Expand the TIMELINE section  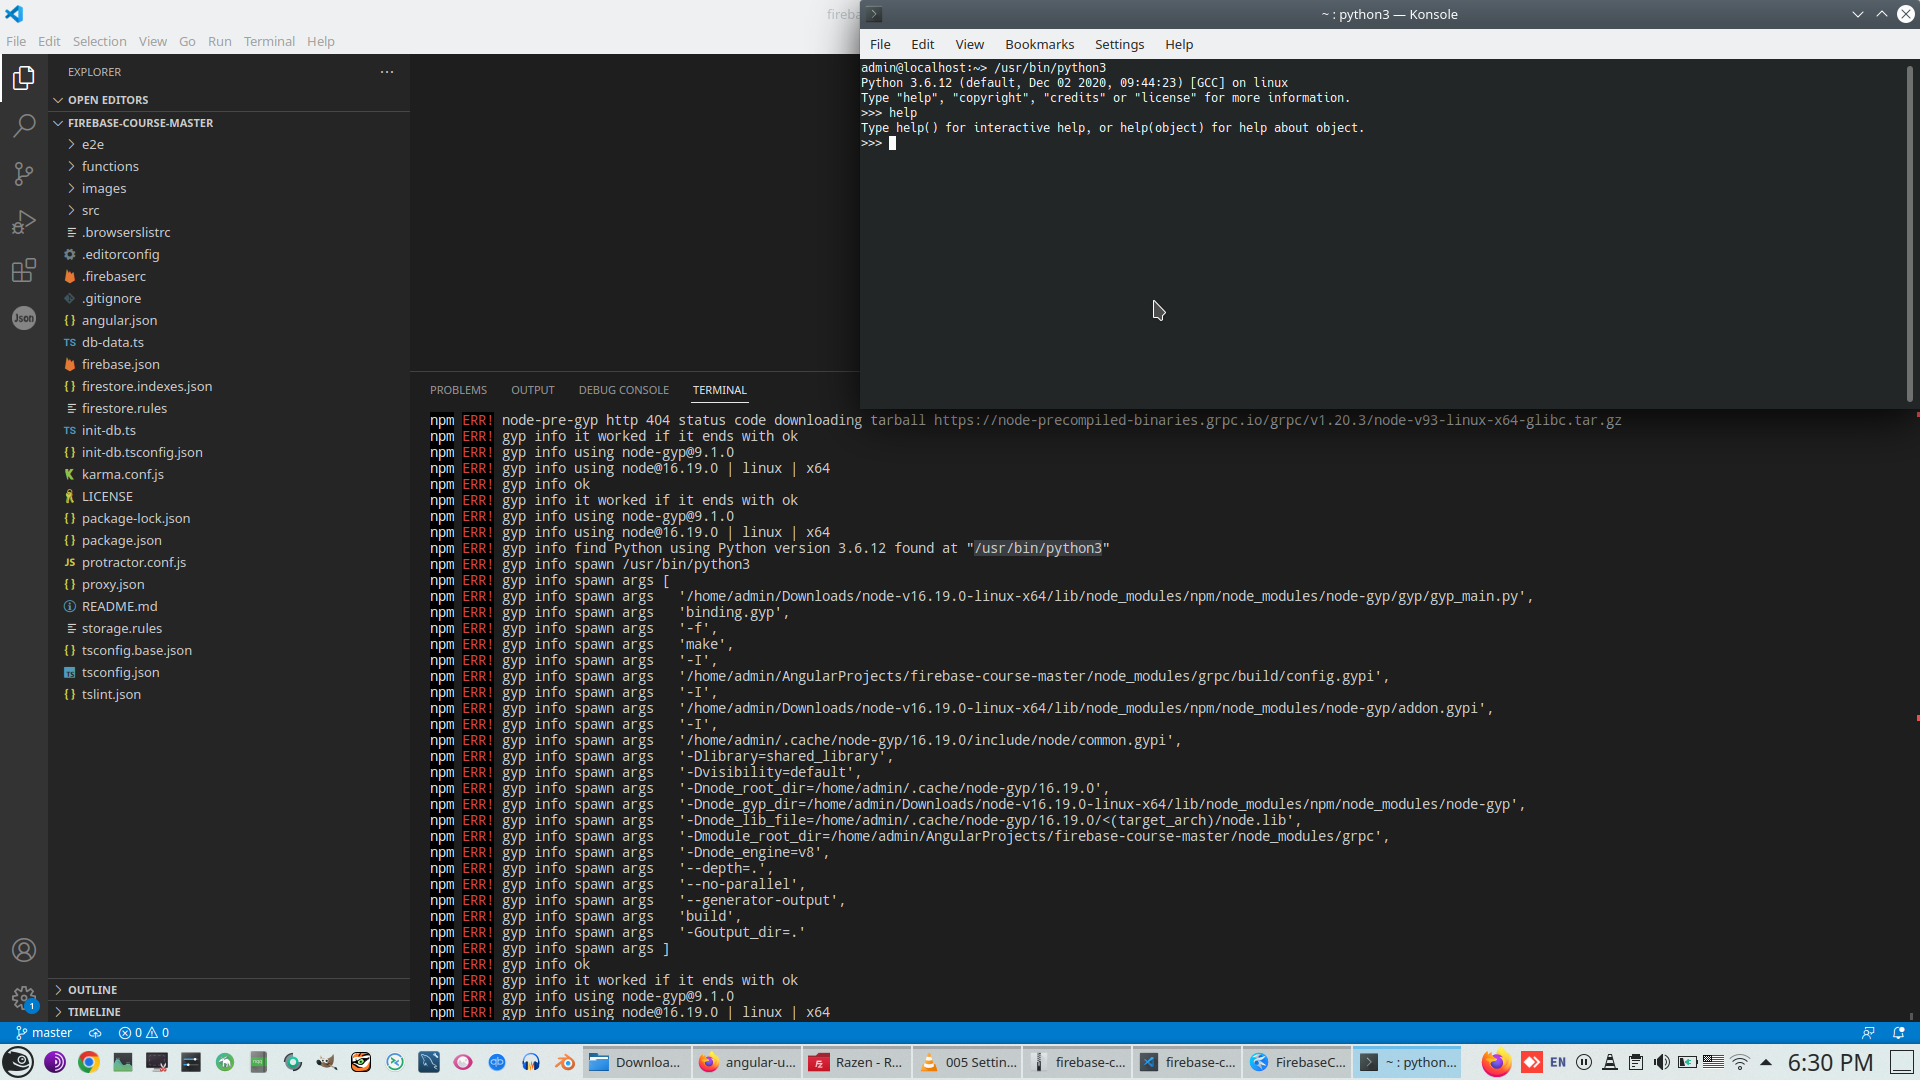pyautogui.click(x=94, y=1012)
